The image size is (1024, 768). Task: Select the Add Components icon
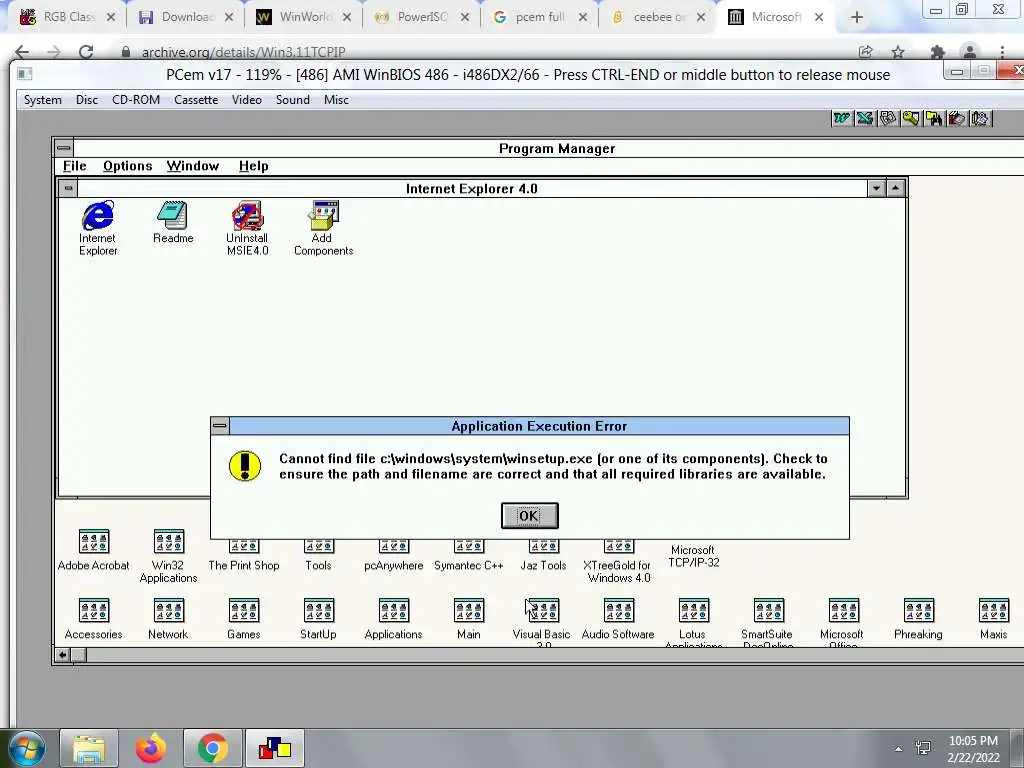pos(323,228)
